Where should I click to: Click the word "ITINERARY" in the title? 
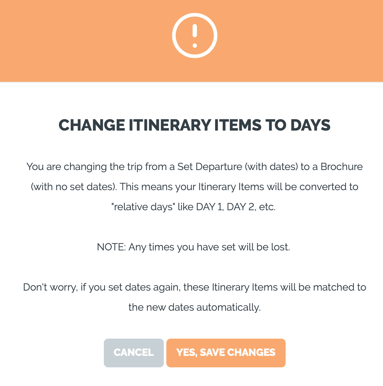170,125
